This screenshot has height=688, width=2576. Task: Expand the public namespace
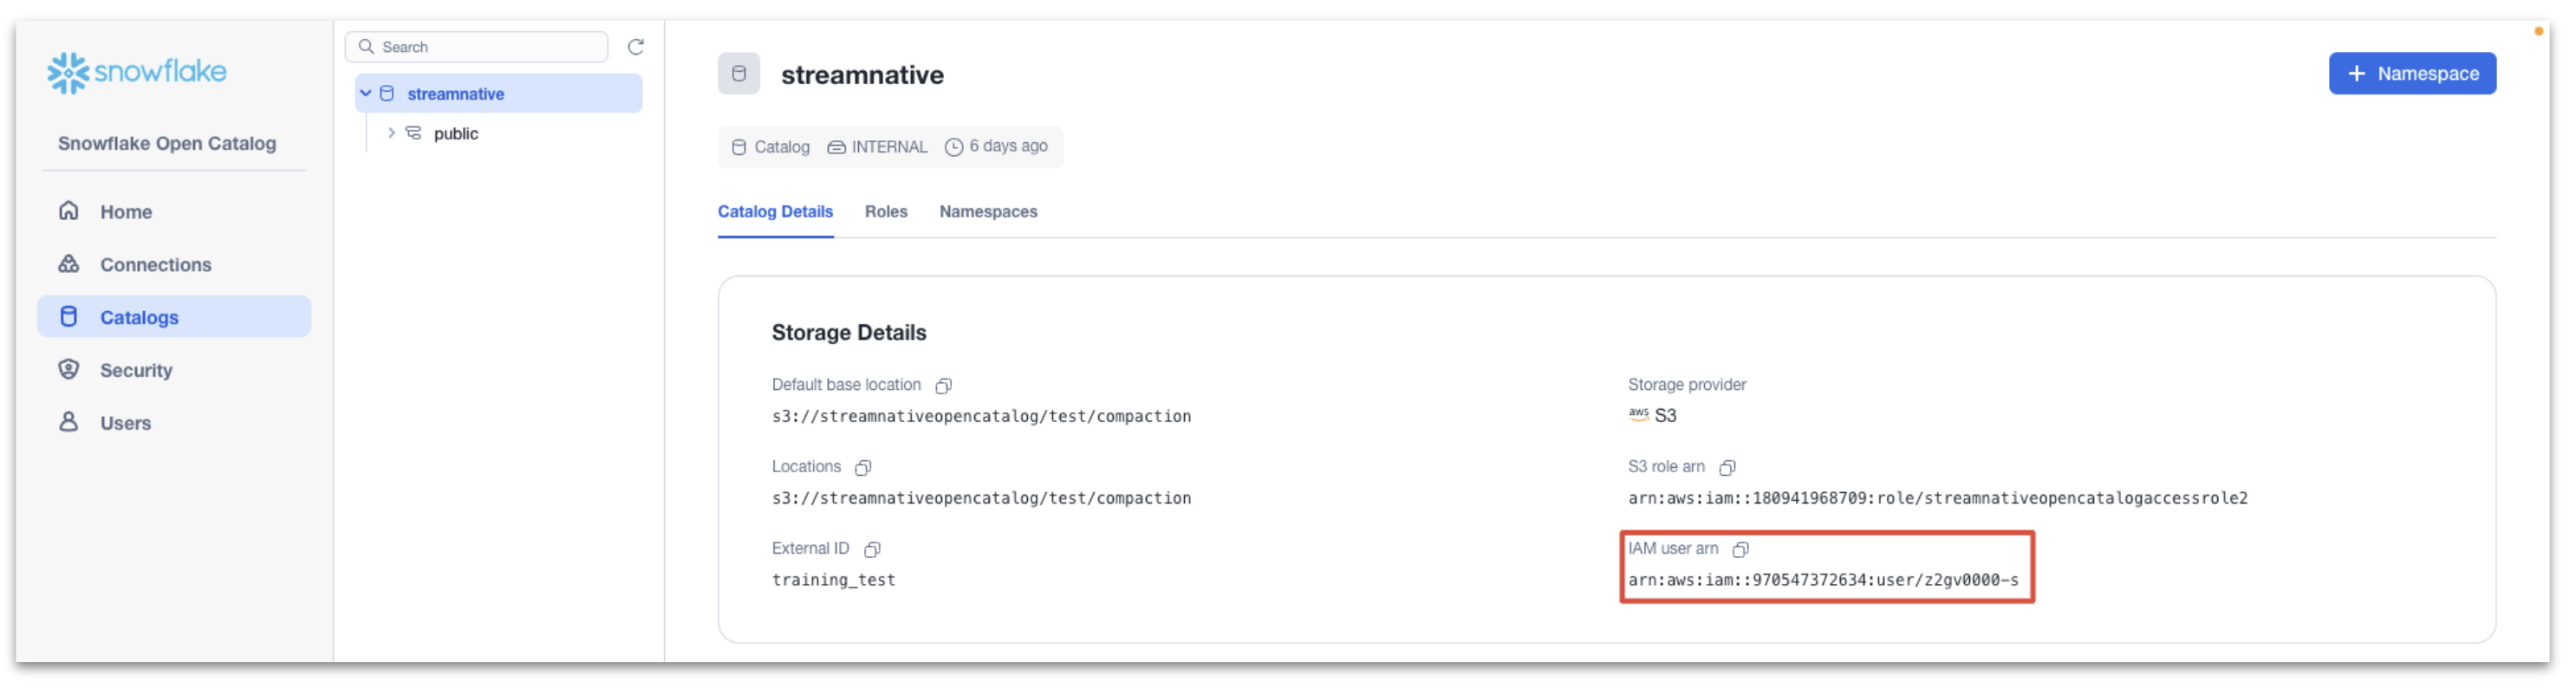pos(392,132)
